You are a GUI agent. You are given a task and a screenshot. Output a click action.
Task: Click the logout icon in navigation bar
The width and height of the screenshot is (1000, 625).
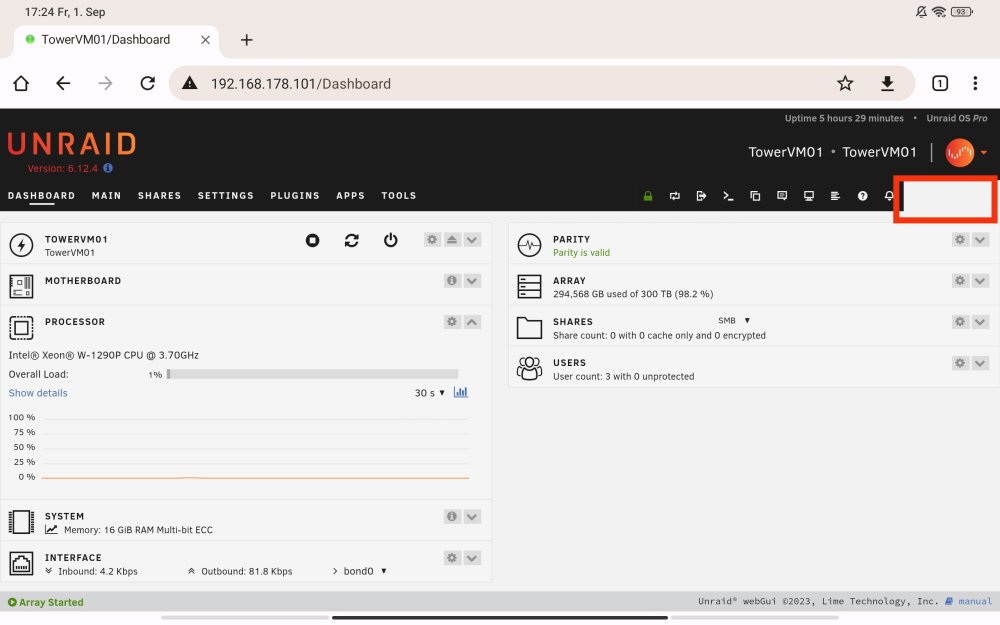[702, 196]
